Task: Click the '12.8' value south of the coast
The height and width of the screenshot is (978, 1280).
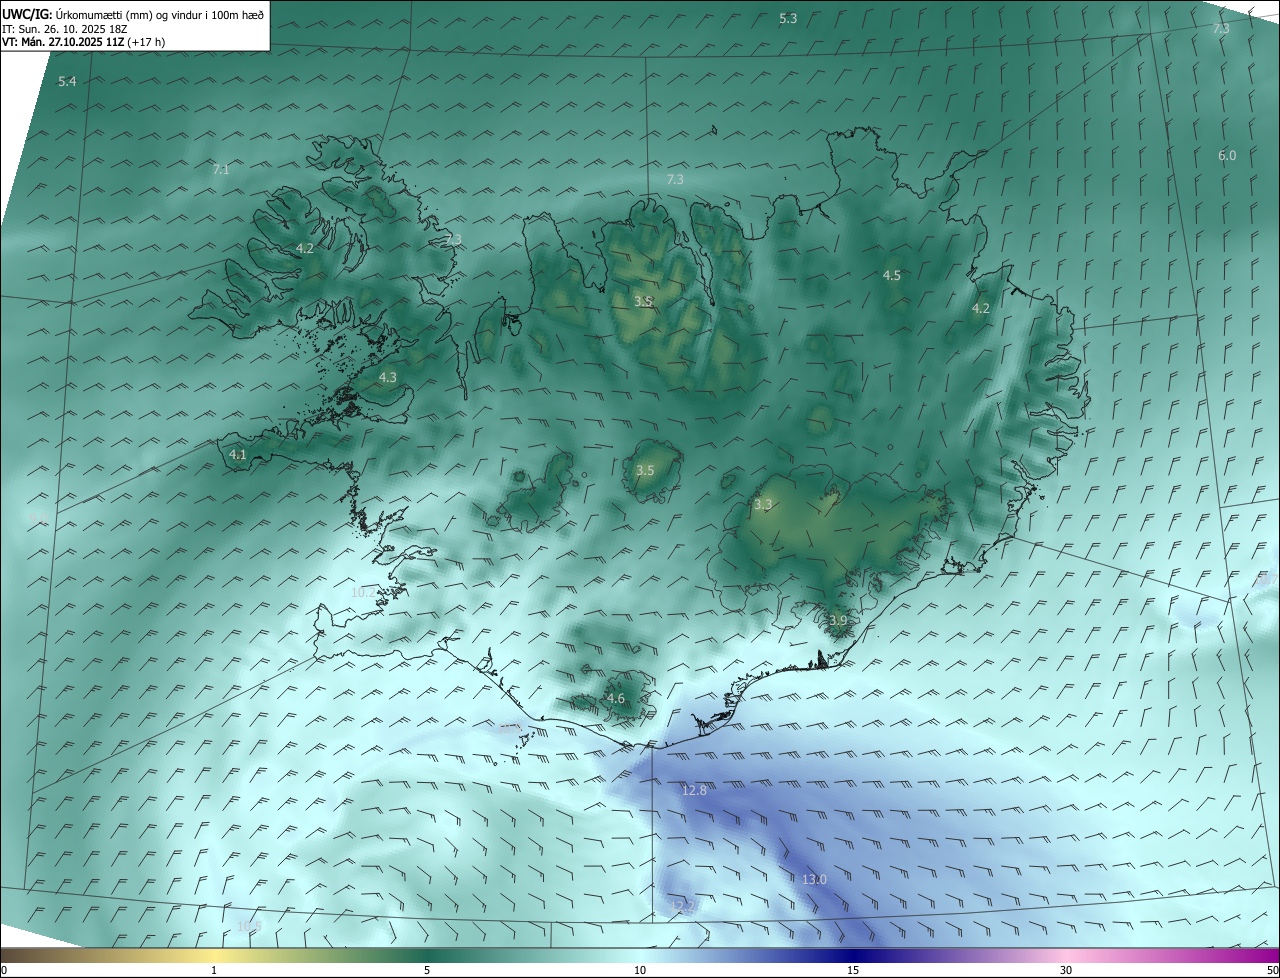Action: (694, 790)
